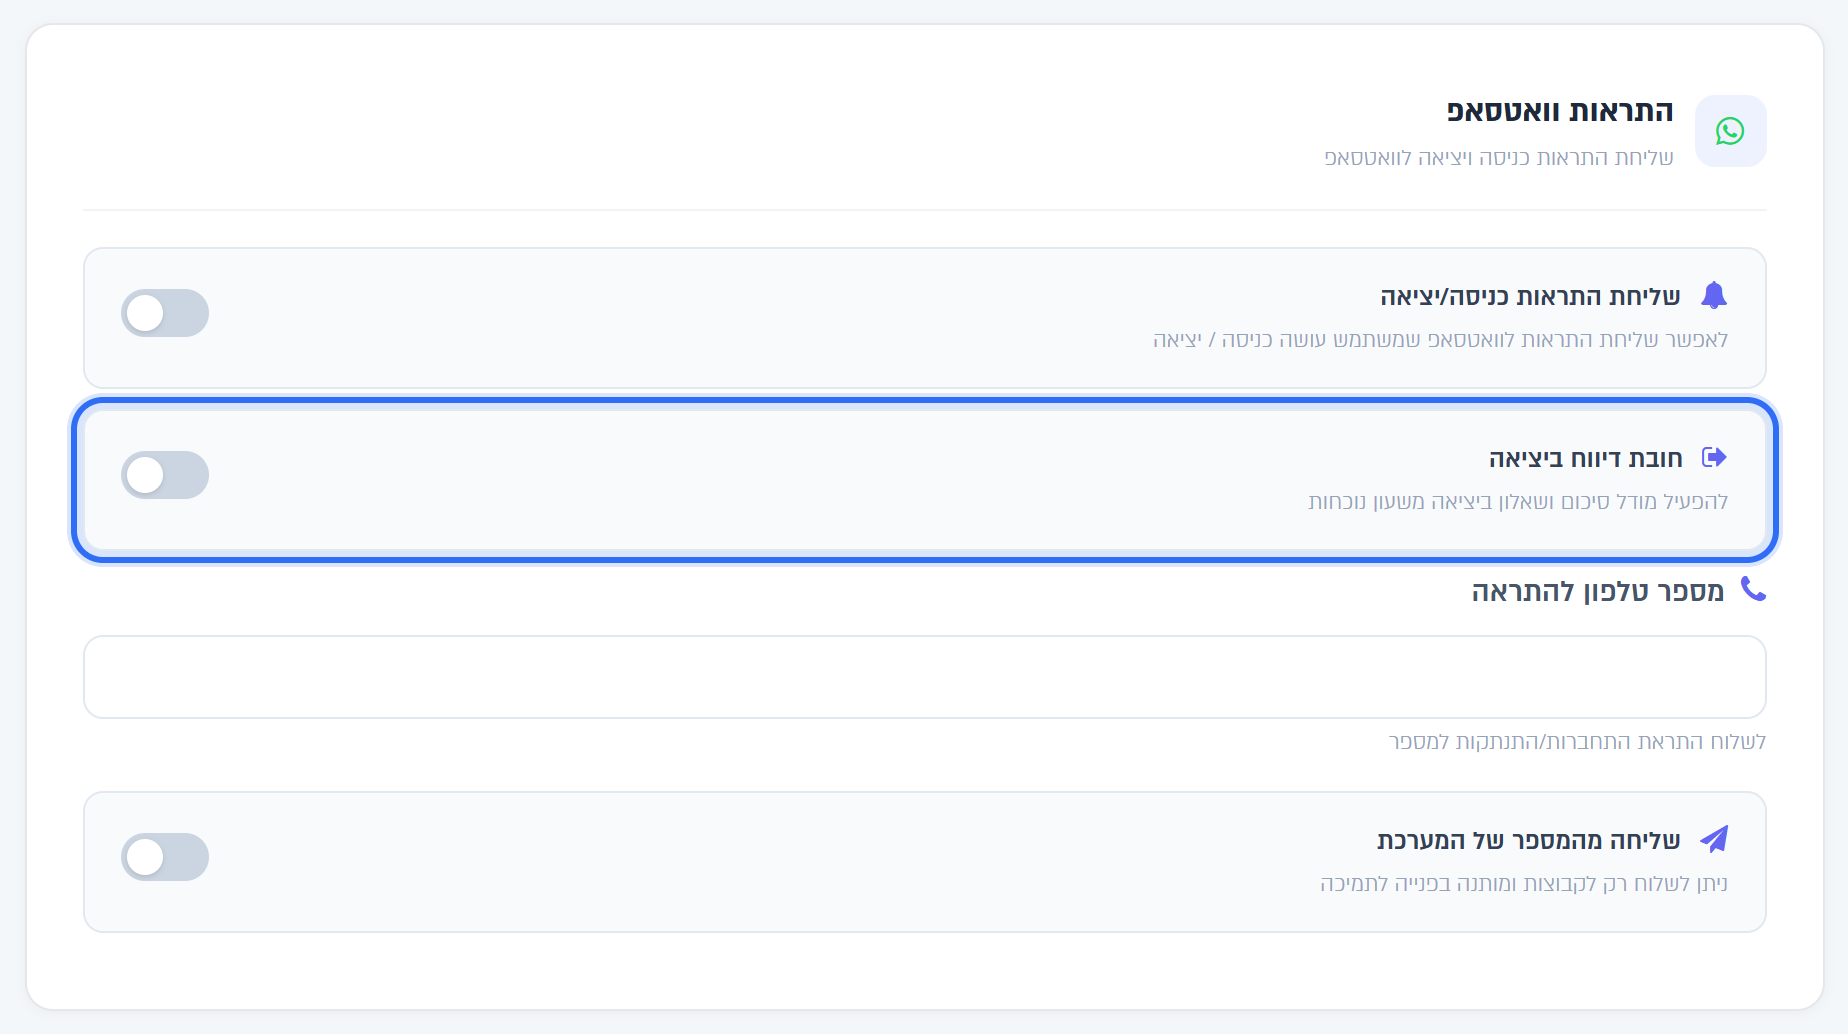Select the שליחה מהמספר של המערכת label
The height and width of the screenshot is (1034, 1848).
[1529, 841]
